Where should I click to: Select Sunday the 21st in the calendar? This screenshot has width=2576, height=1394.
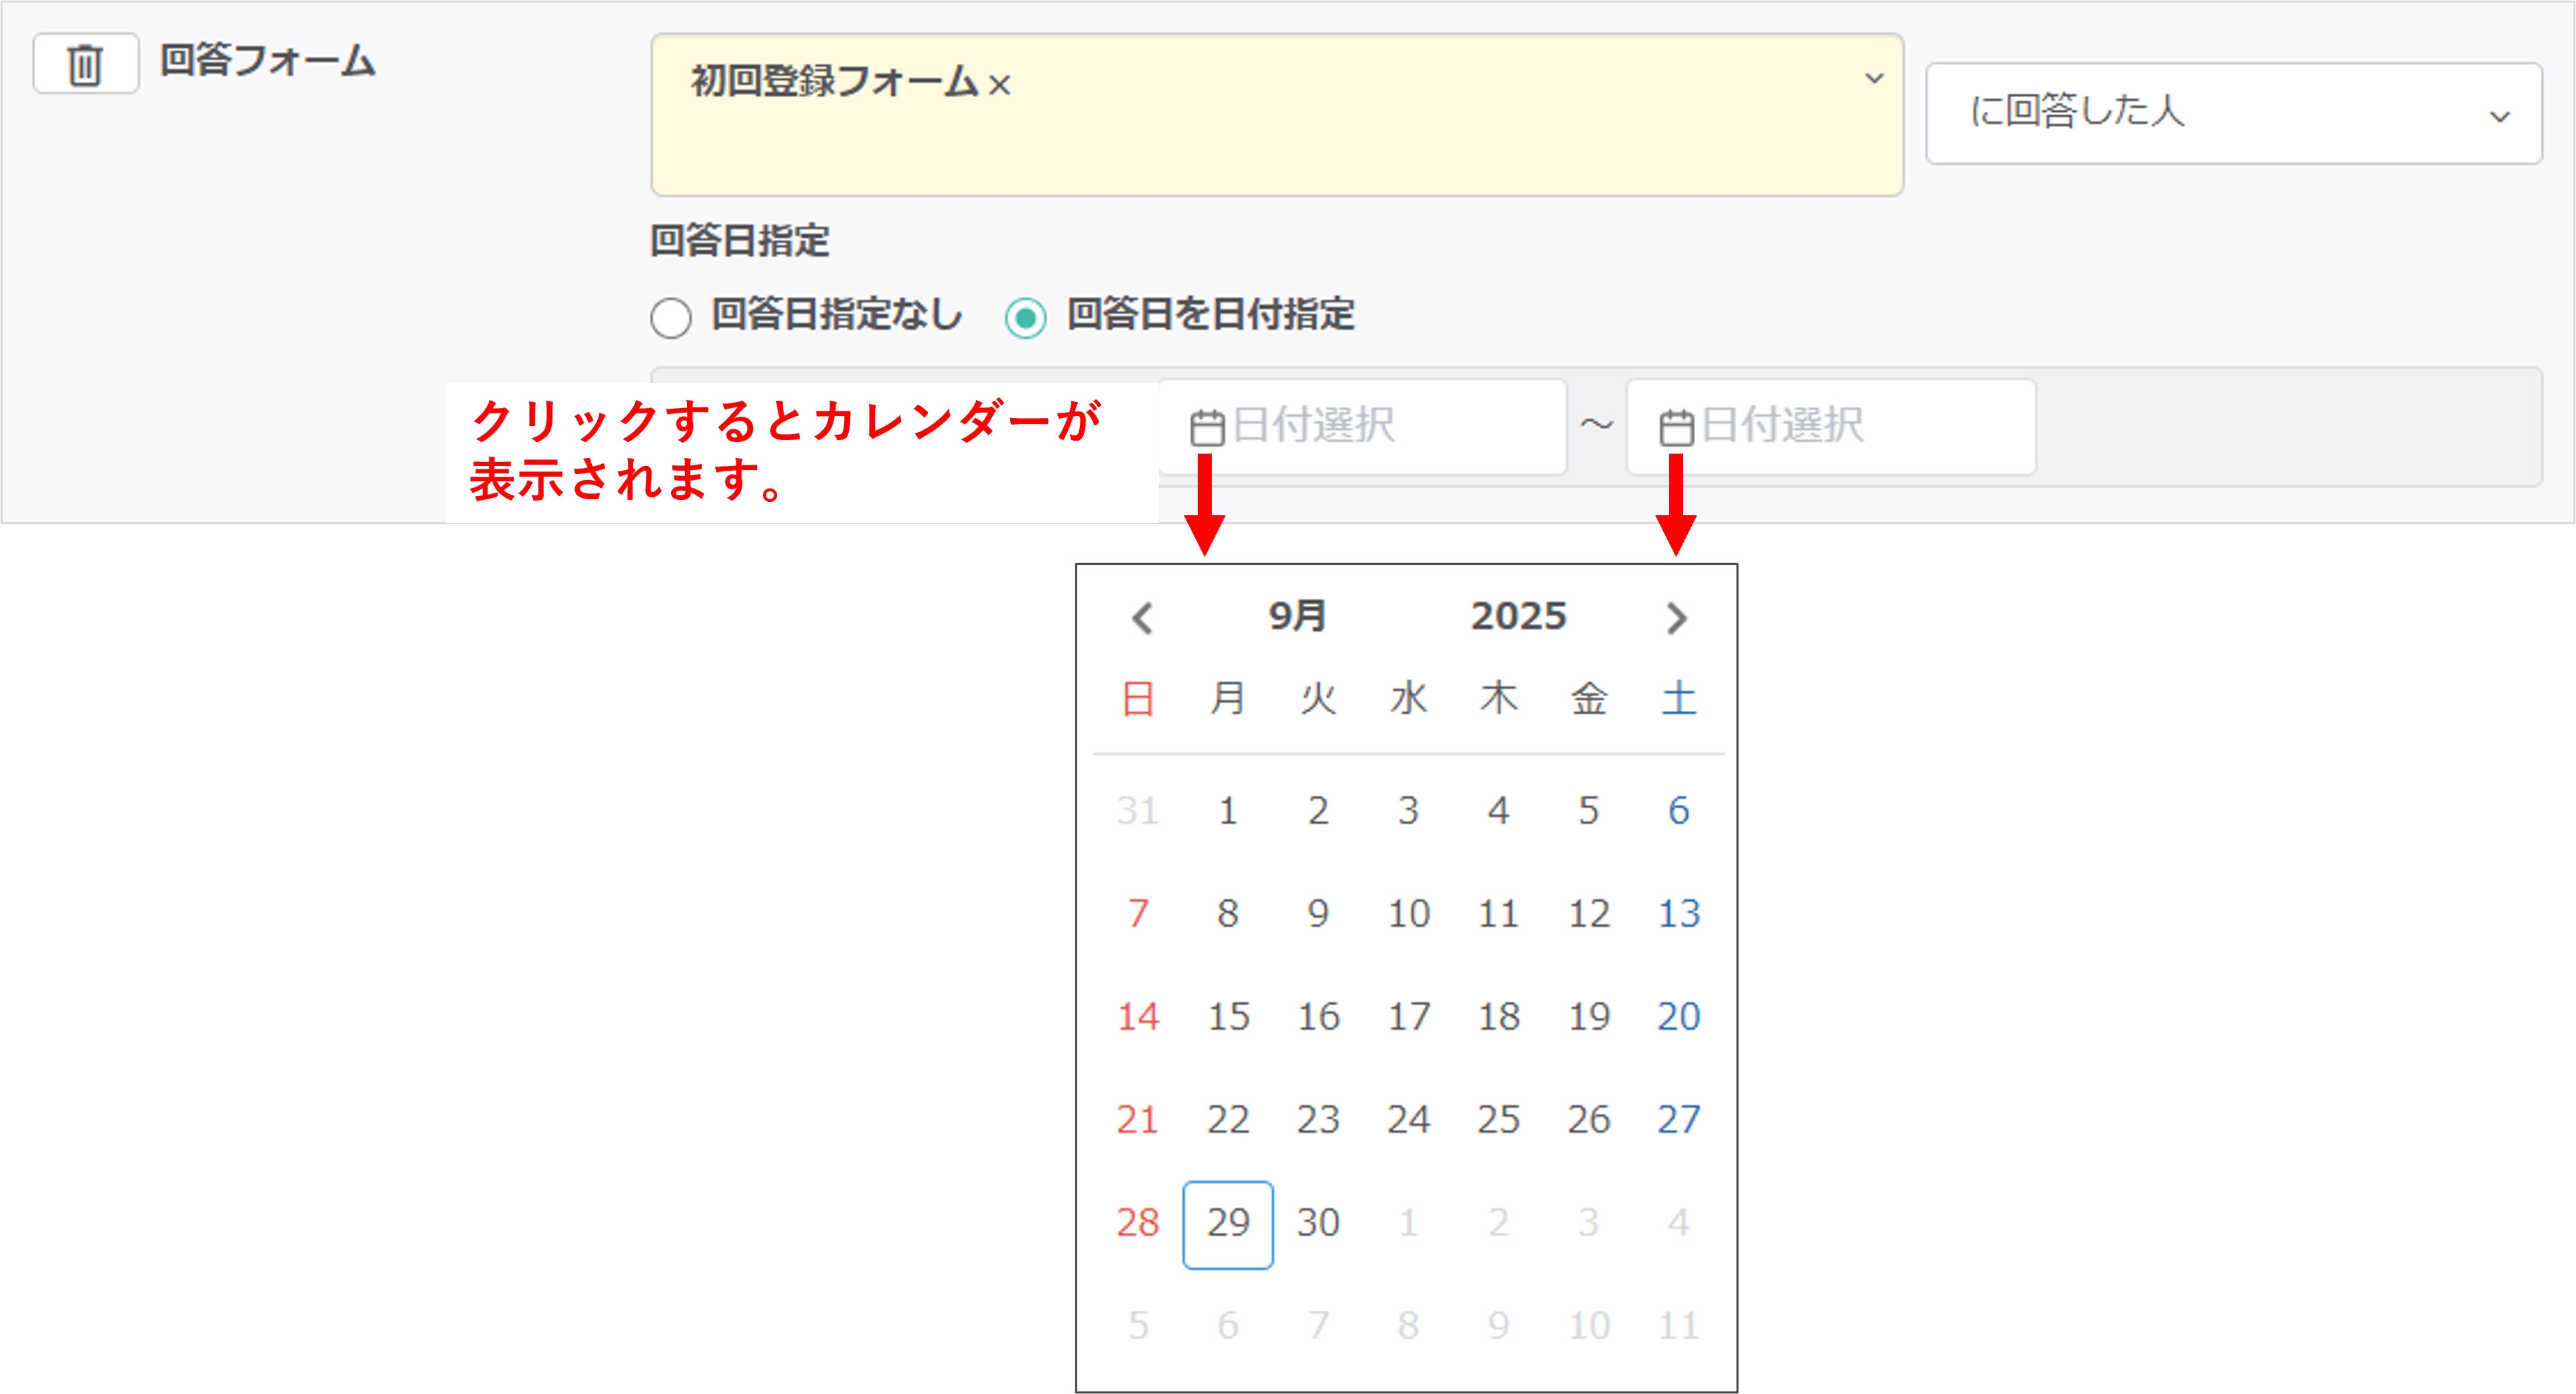coord(1138,1120)
